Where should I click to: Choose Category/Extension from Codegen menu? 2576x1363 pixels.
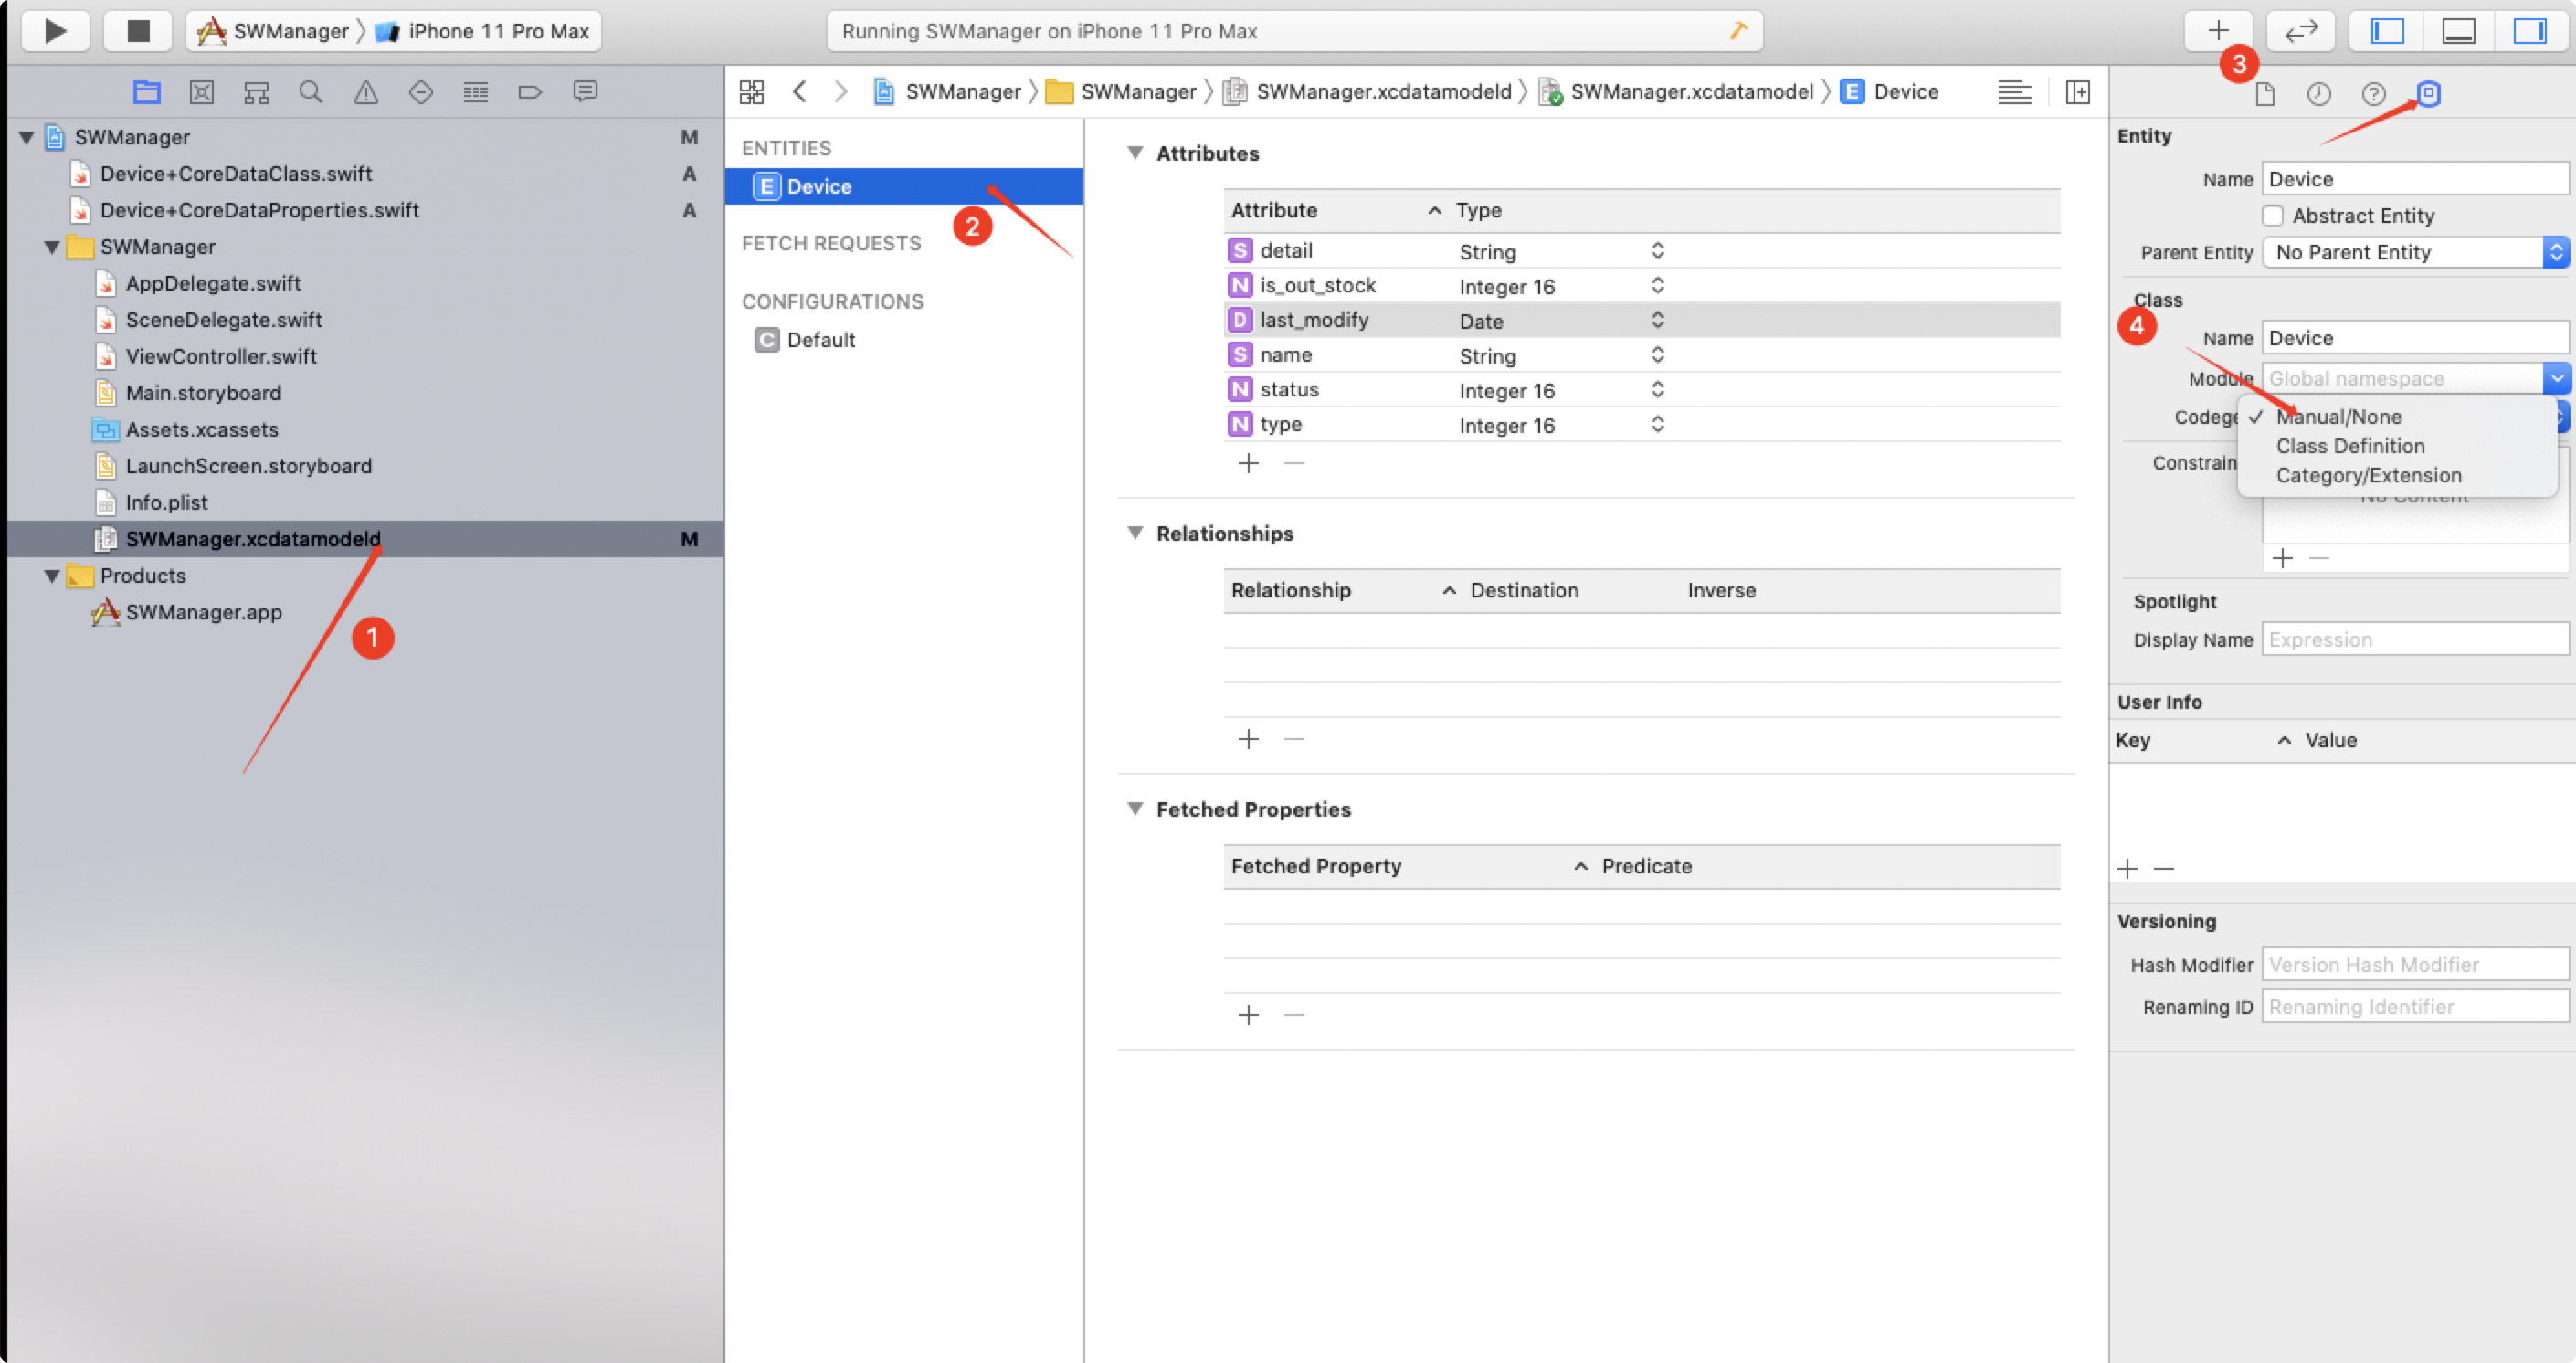[2368, 475]
